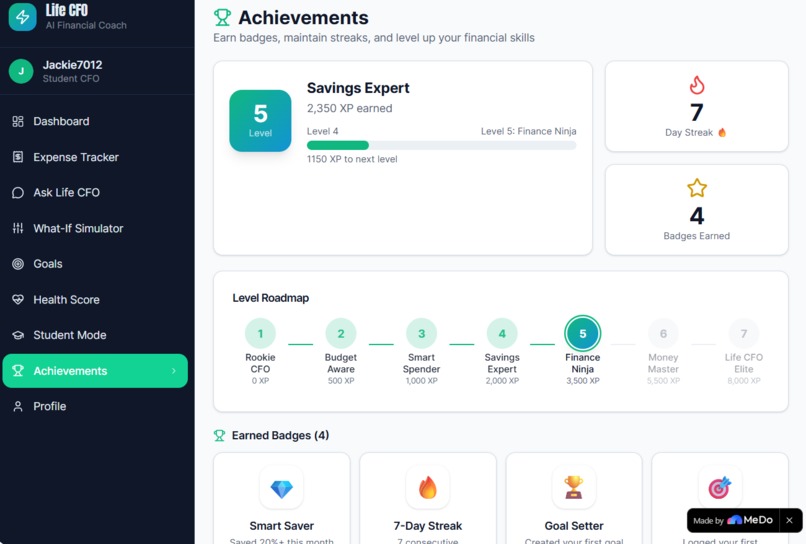Screen dimensions: 806x544
Task: Close the Made by MeDo banner
Action: point(789,520)
